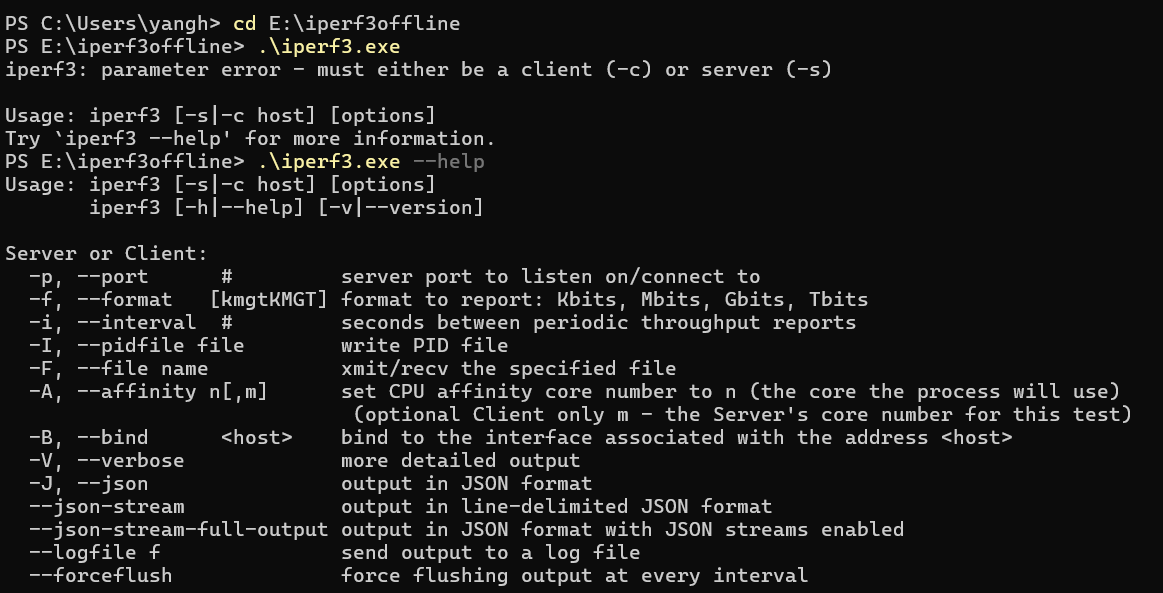Select the "-A, --affinity n[,m]" option
This screenshot has height=593, width=1163.
pyautogui.click(x=148, y=391)
